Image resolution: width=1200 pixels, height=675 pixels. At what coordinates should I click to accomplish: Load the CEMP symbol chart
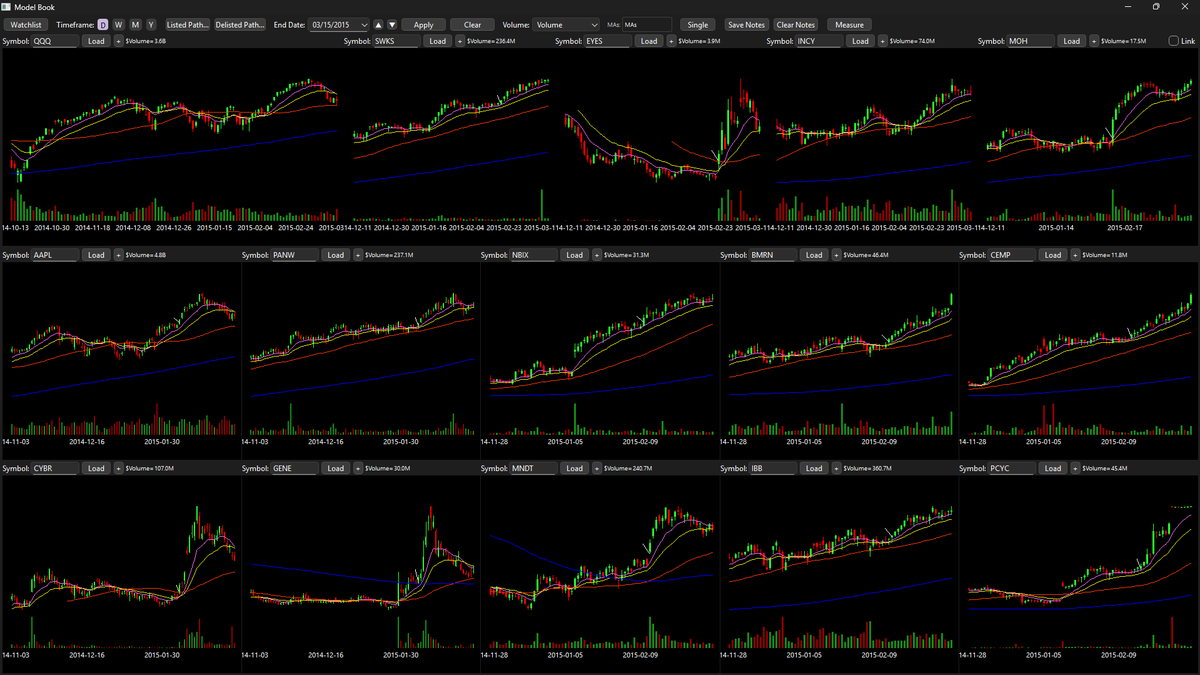pyautogui.click(x=1053, y=255)
